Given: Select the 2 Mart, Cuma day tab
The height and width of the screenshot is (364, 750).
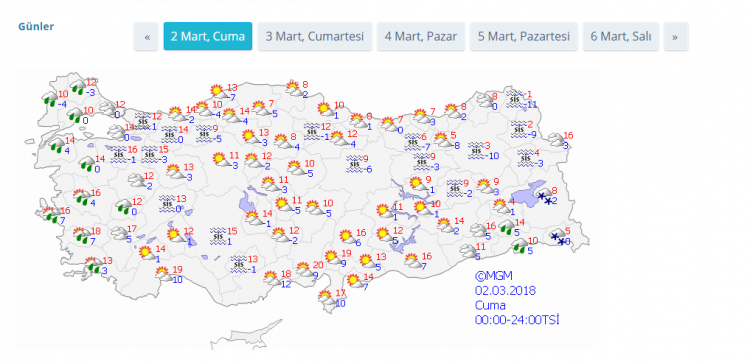Looking at the screenshot, I should click(x=208, y=36).
